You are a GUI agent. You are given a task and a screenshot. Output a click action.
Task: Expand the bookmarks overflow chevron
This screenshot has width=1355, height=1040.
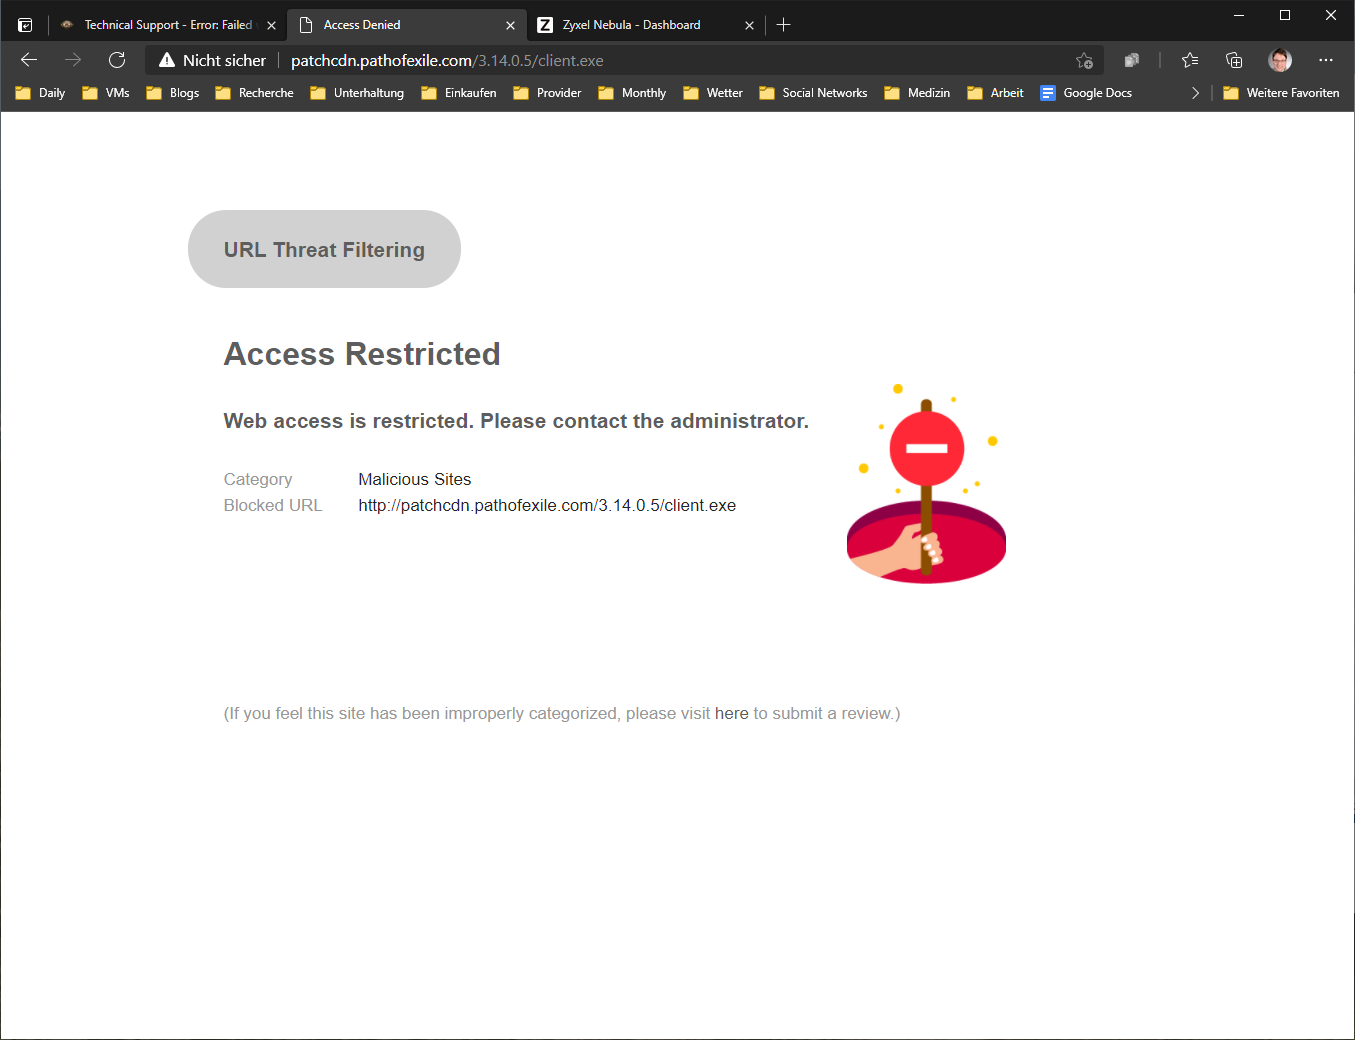pos(1195,93)
